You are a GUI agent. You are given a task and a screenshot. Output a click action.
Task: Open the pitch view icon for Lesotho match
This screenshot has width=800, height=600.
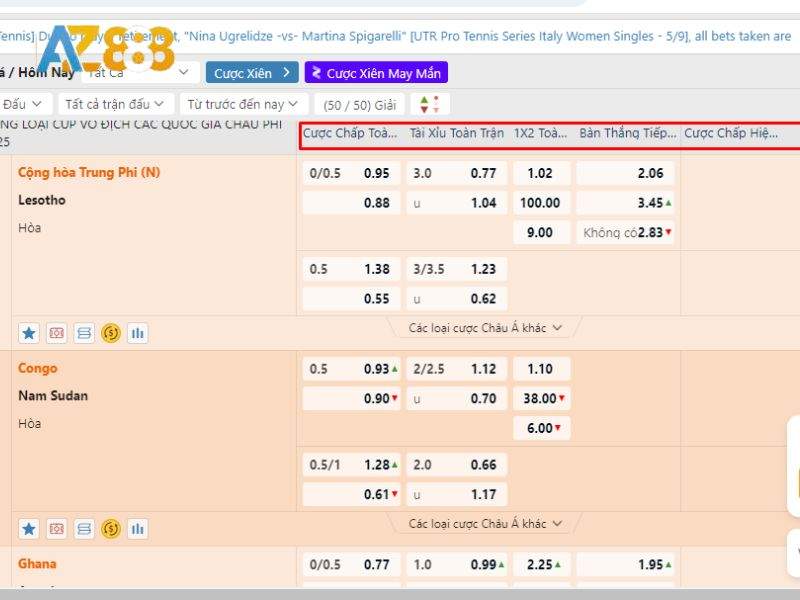pyautogui.click(x=57, y=333)
